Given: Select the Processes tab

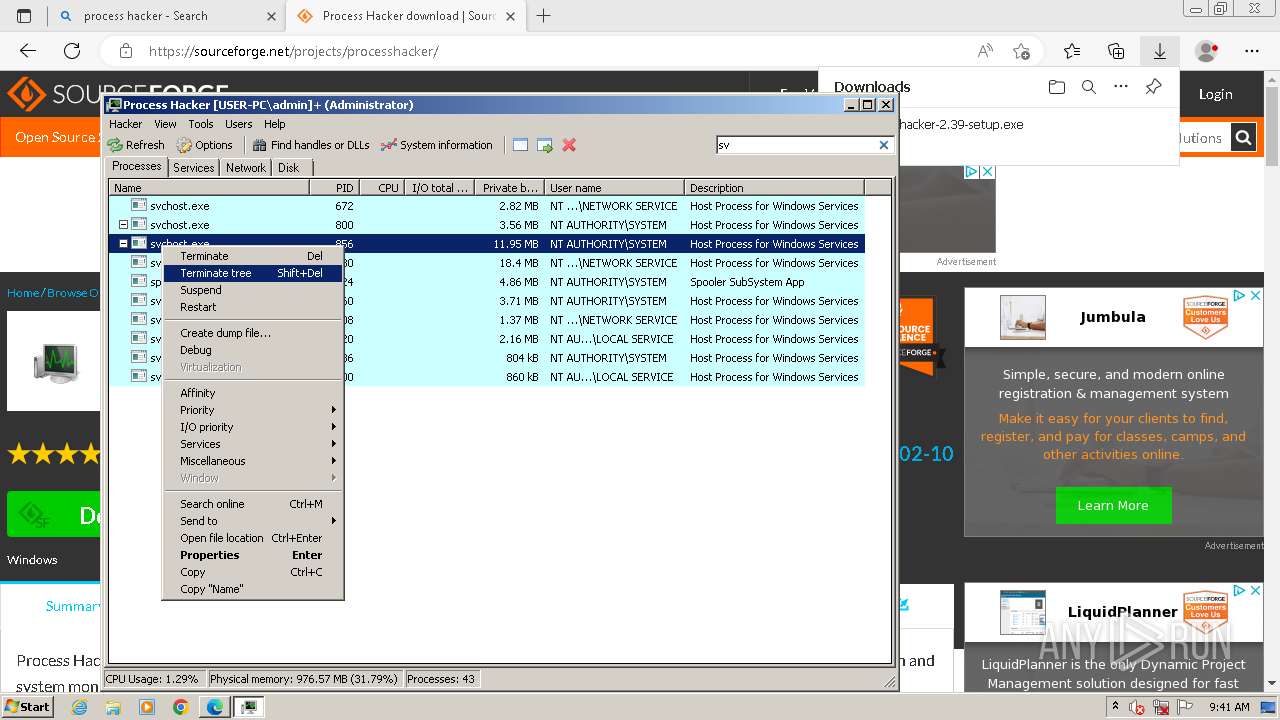Looking at the screenshot, I should tap(137, 166).
